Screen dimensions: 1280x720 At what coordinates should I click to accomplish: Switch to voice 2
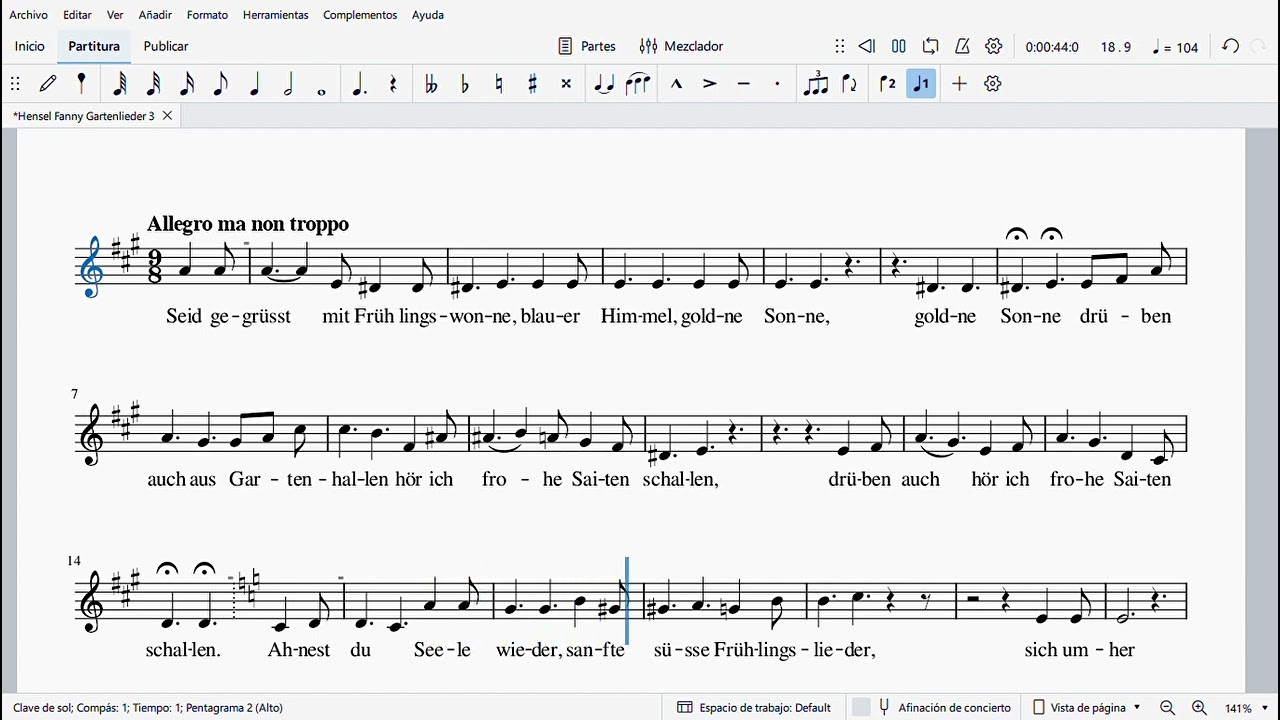888,84
